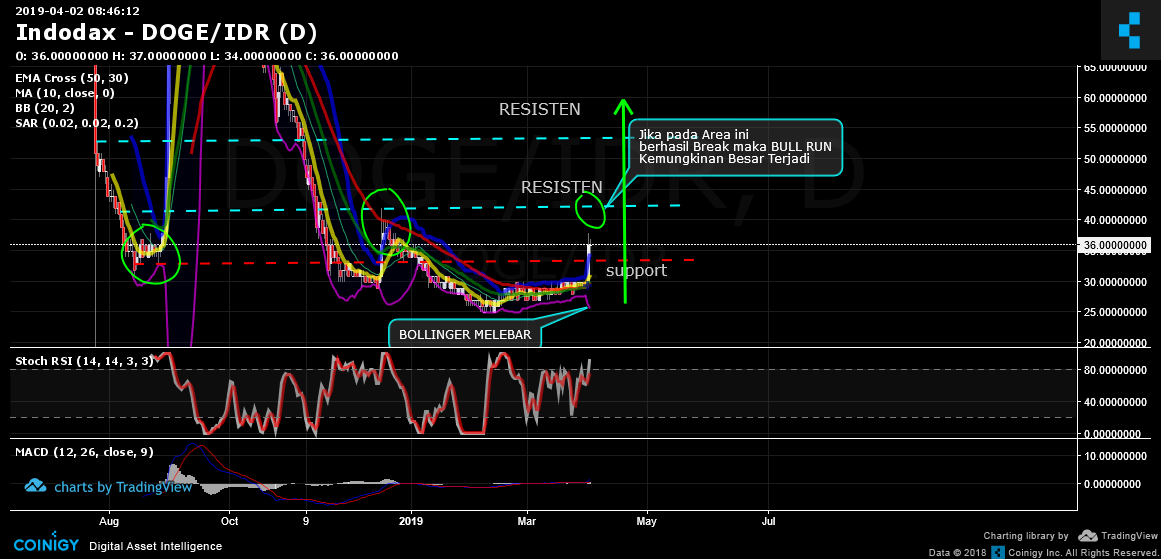The height and width of the screenshot is (559, 1161).
Task: Click the 65.00000000 price axis label
Action: pyautogui.click(x=1117, y=67)
